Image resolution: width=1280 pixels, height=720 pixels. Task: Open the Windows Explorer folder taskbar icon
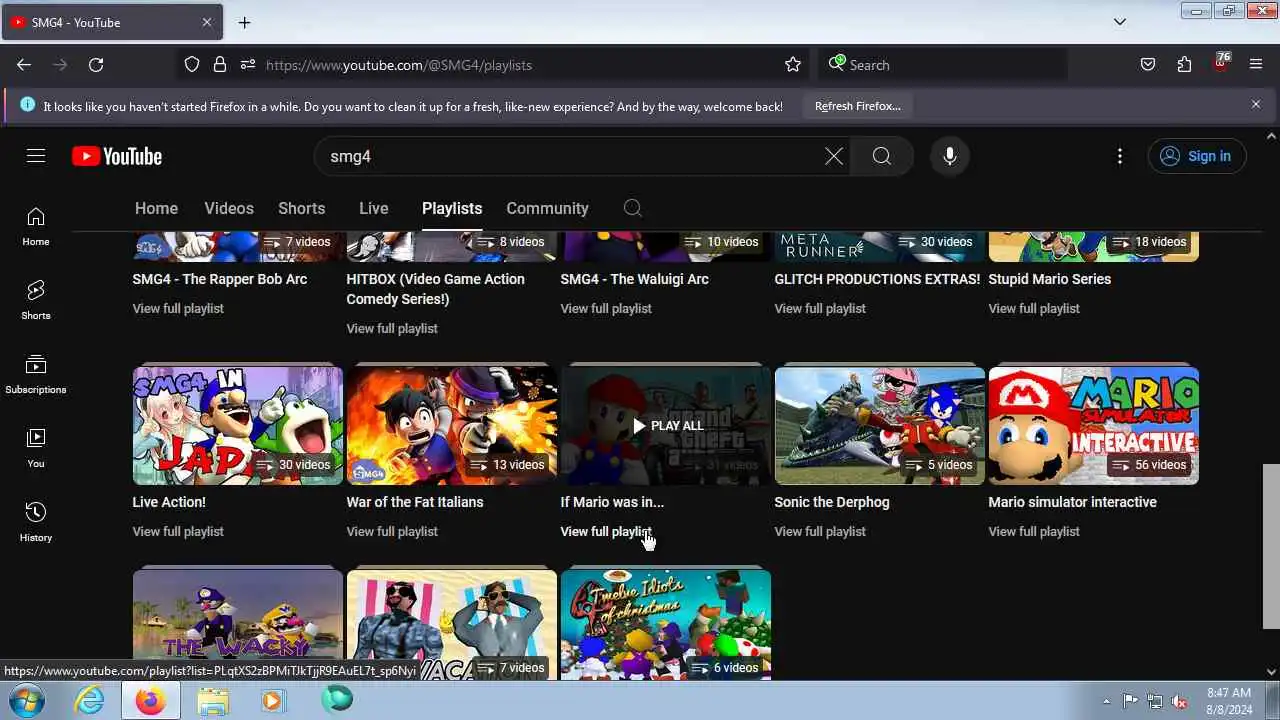point(213,700)
